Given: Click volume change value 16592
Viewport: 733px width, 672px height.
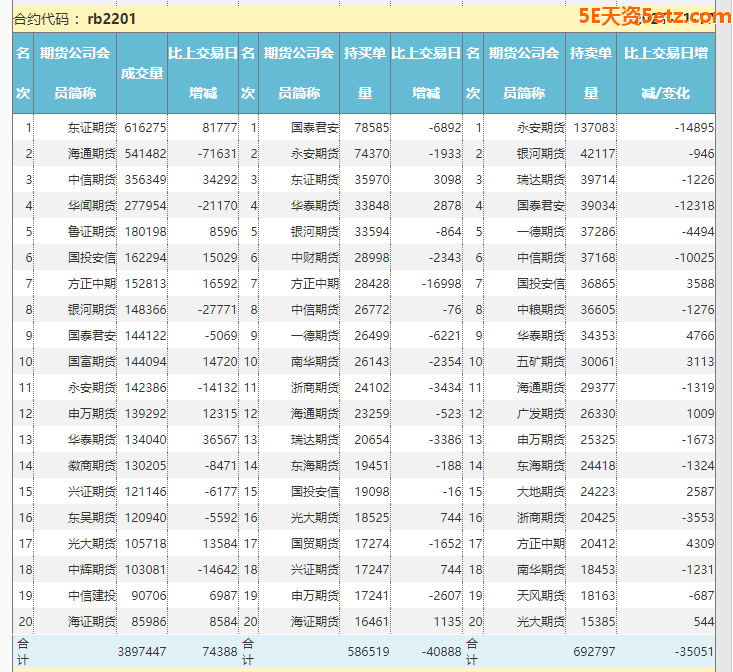Looking at the screenshot, I should tap(220, 284).
